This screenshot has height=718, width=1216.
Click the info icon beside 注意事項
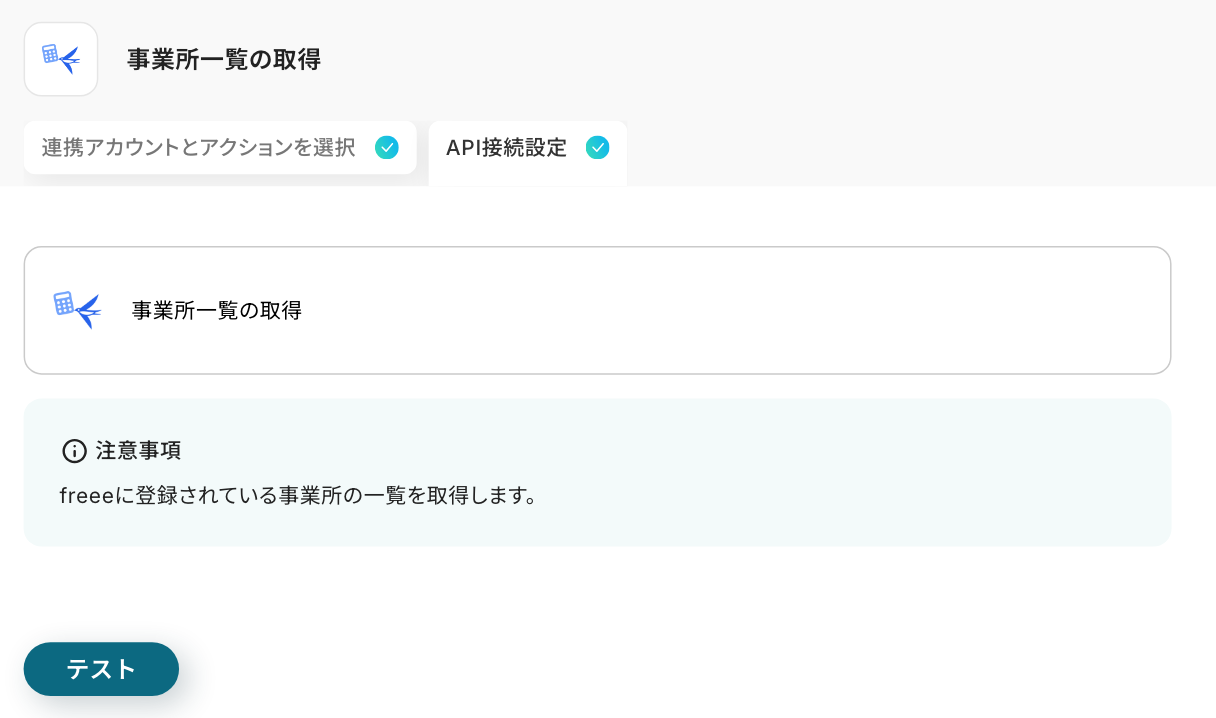(x=74, y=451)
